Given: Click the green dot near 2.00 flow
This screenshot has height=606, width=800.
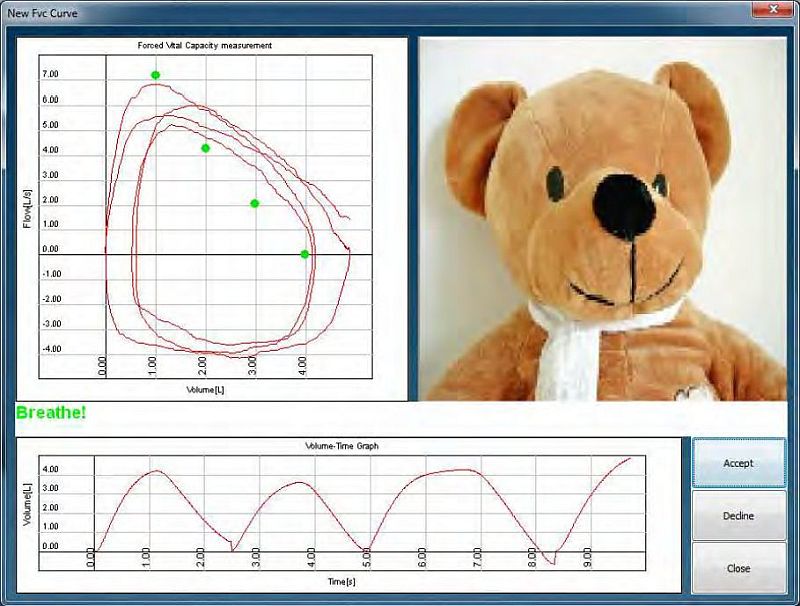Looking at the screenshot, I should 254,203.
